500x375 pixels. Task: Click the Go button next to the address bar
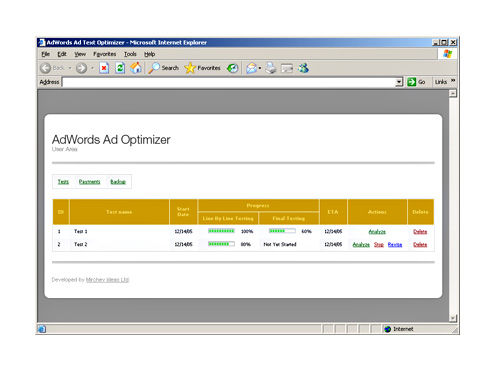coord(416,82)
